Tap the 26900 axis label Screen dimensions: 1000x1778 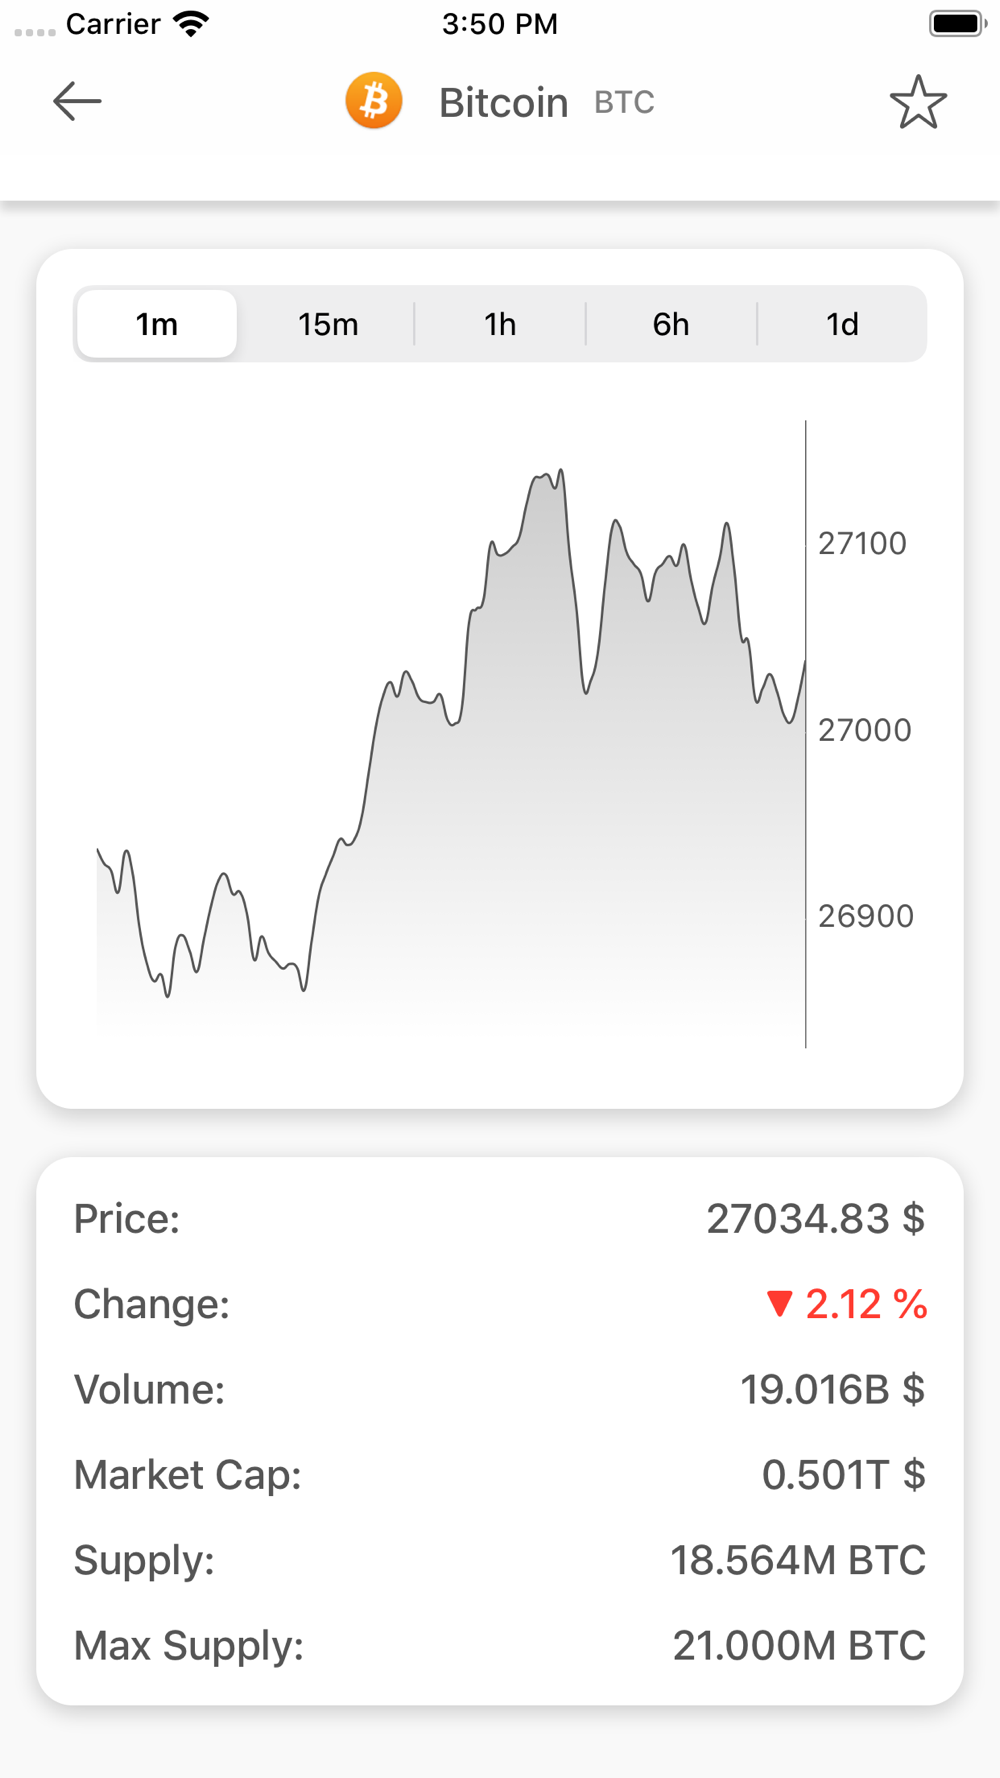(x=865, y=916)
